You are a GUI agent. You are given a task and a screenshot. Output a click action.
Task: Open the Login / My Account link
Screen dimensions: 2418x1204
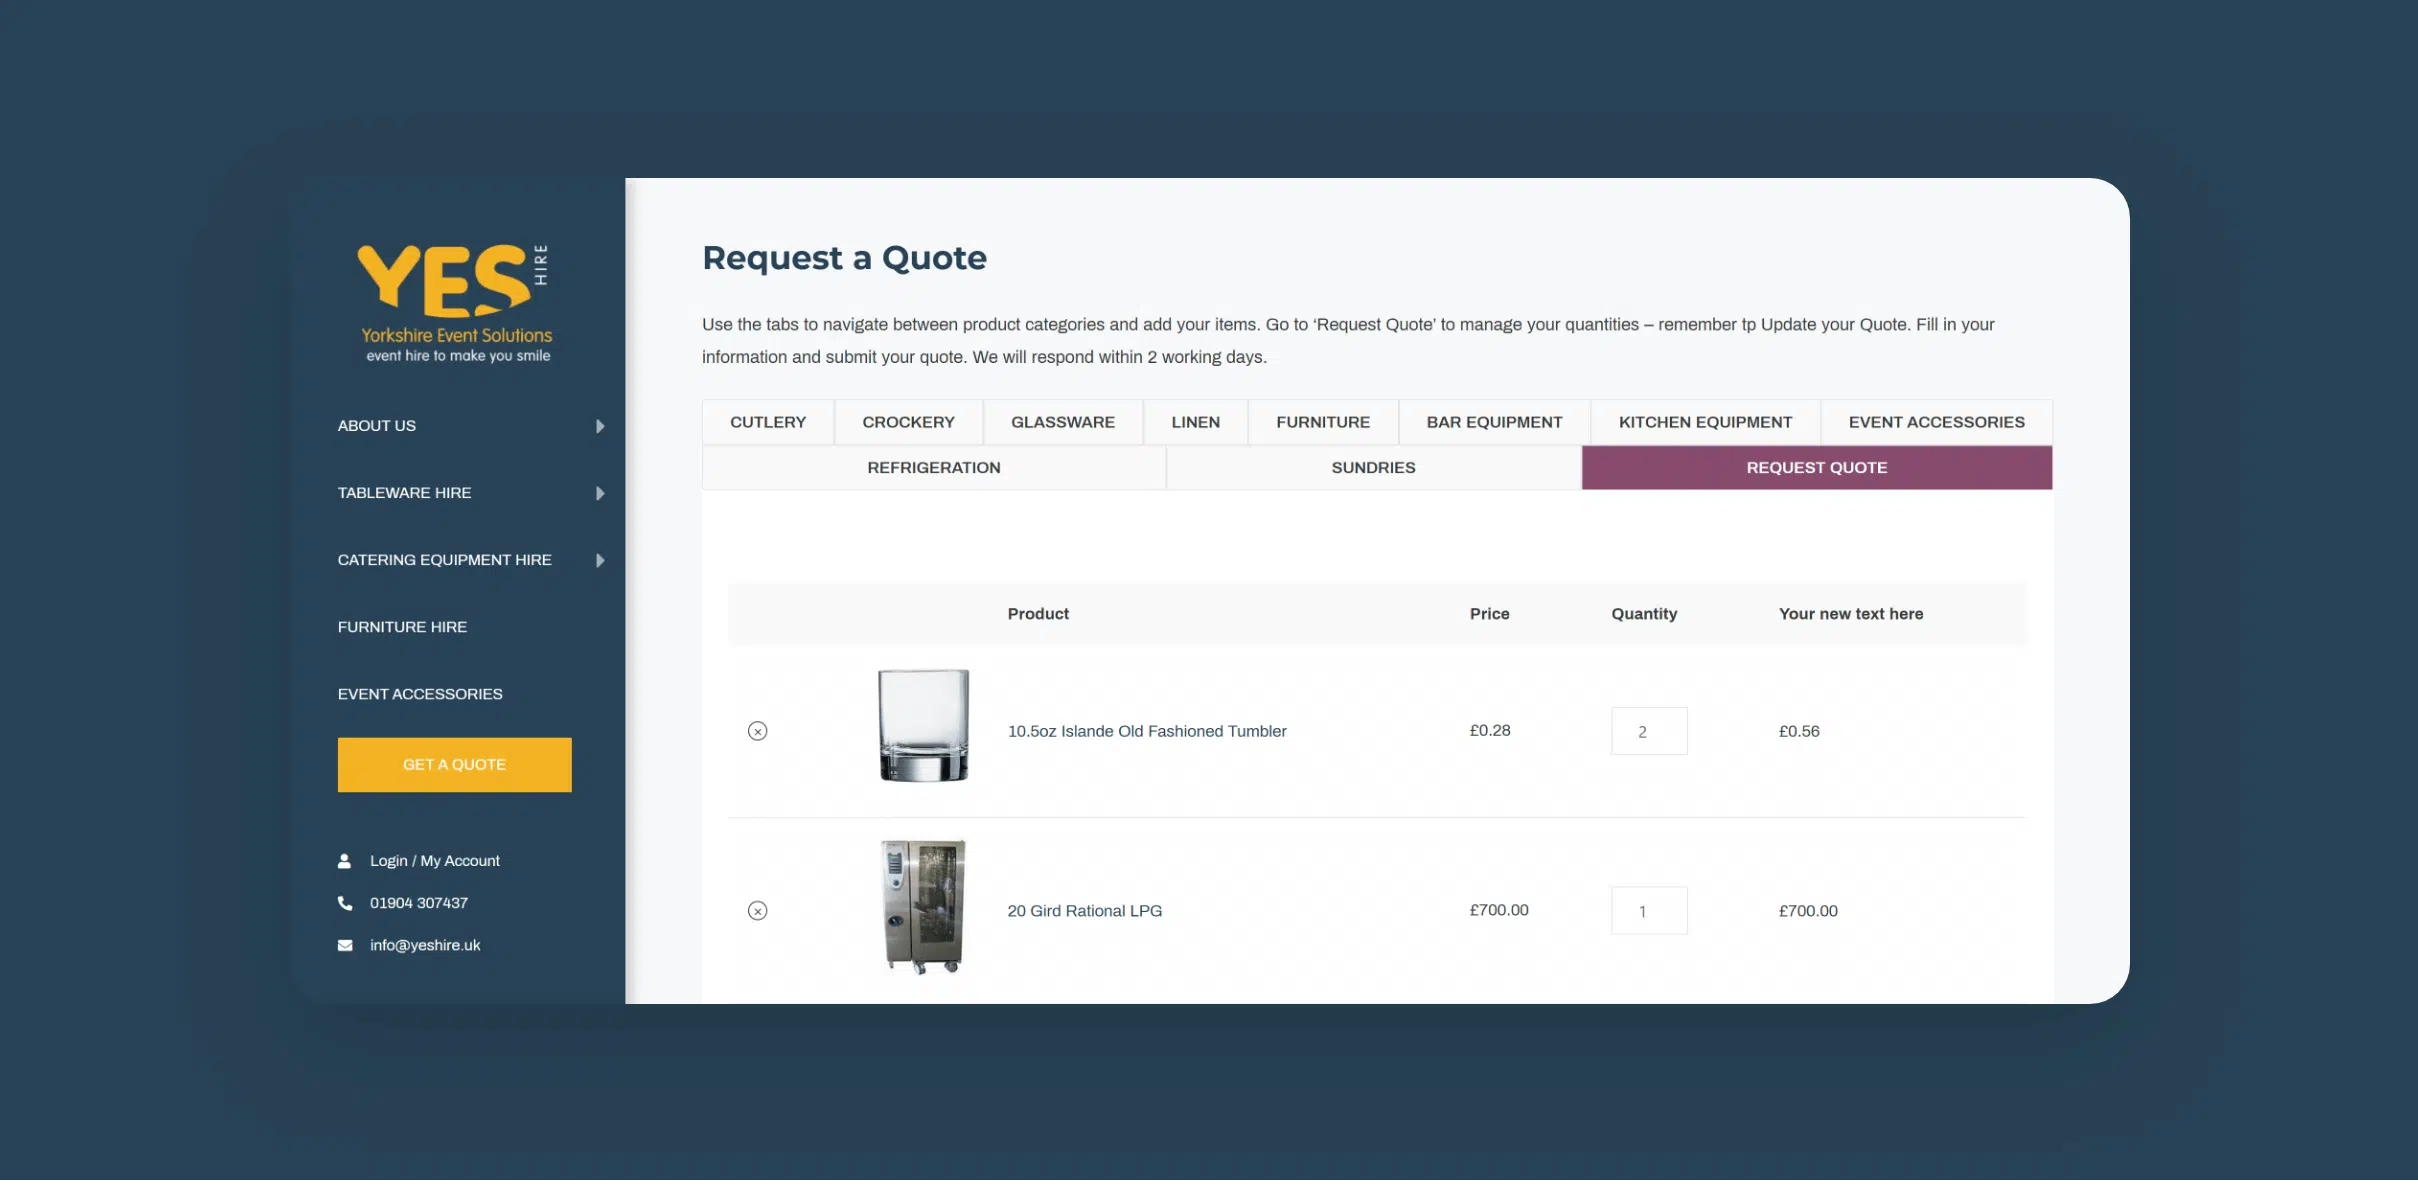point(434,861)
